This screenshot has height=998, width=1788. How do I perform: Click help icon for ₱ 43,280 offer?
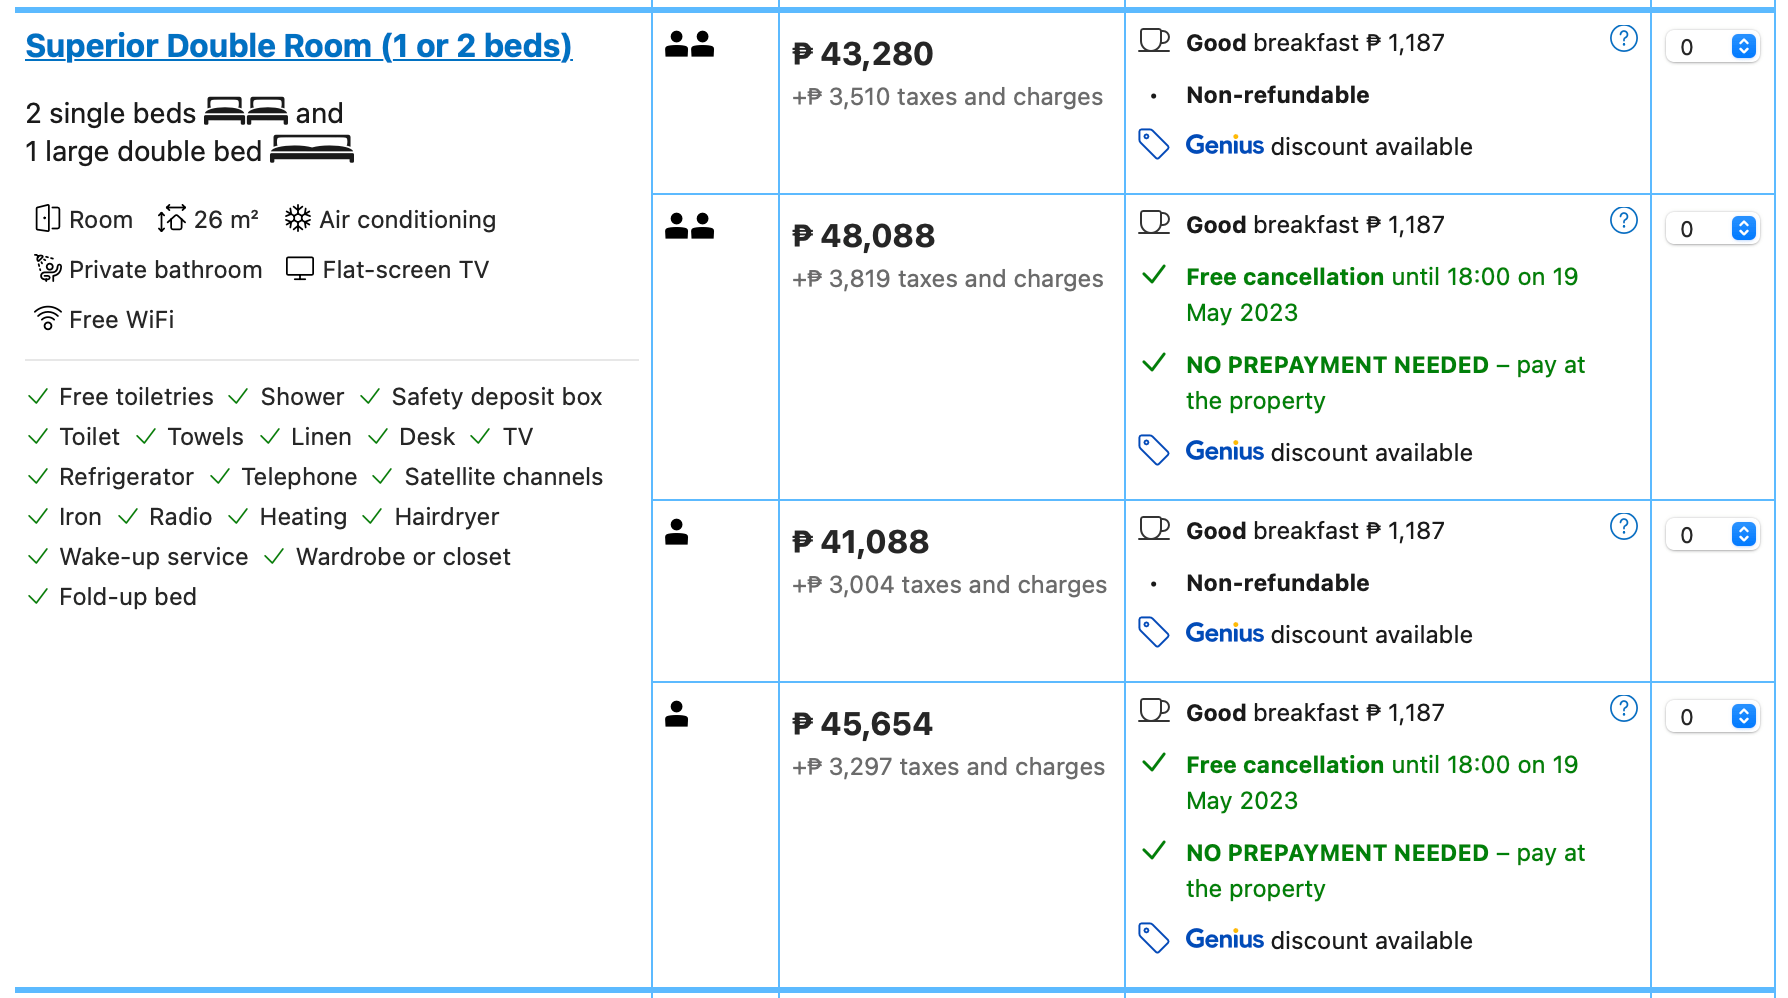pyautogui.click(x=1623, y=39)
